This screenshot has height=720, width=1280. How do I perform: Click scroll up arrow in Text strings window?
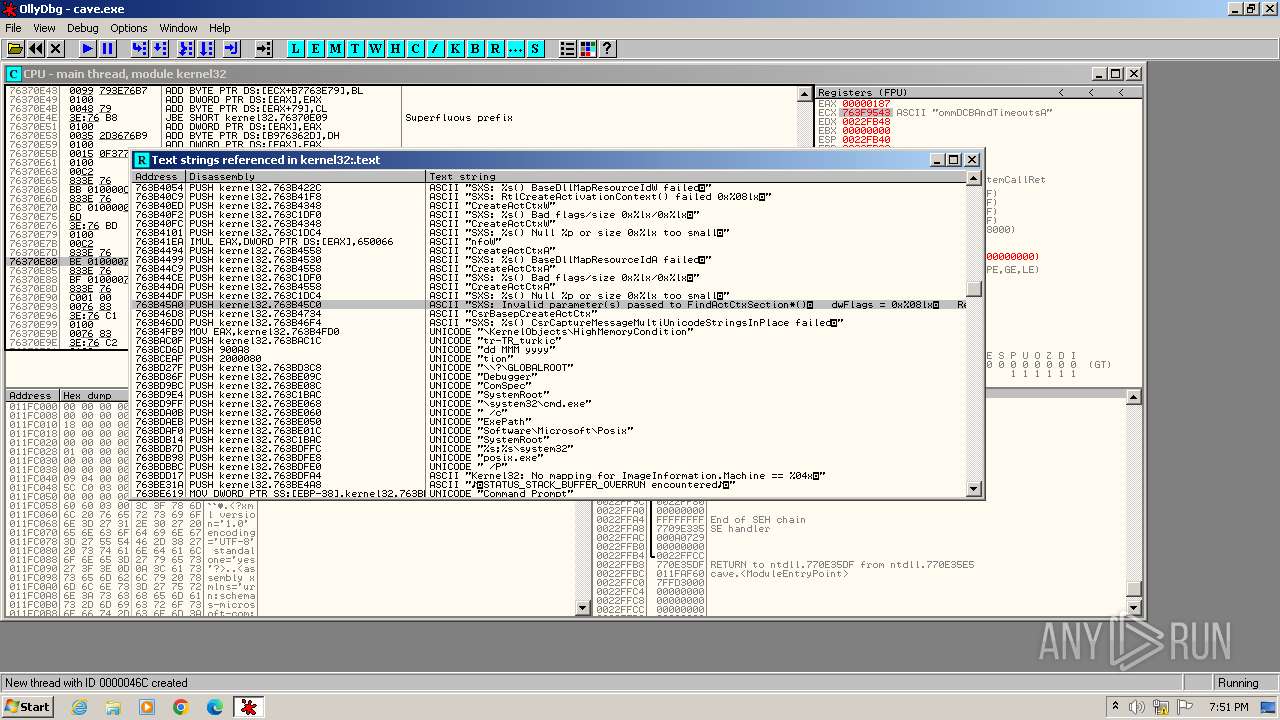click(974, 178)
